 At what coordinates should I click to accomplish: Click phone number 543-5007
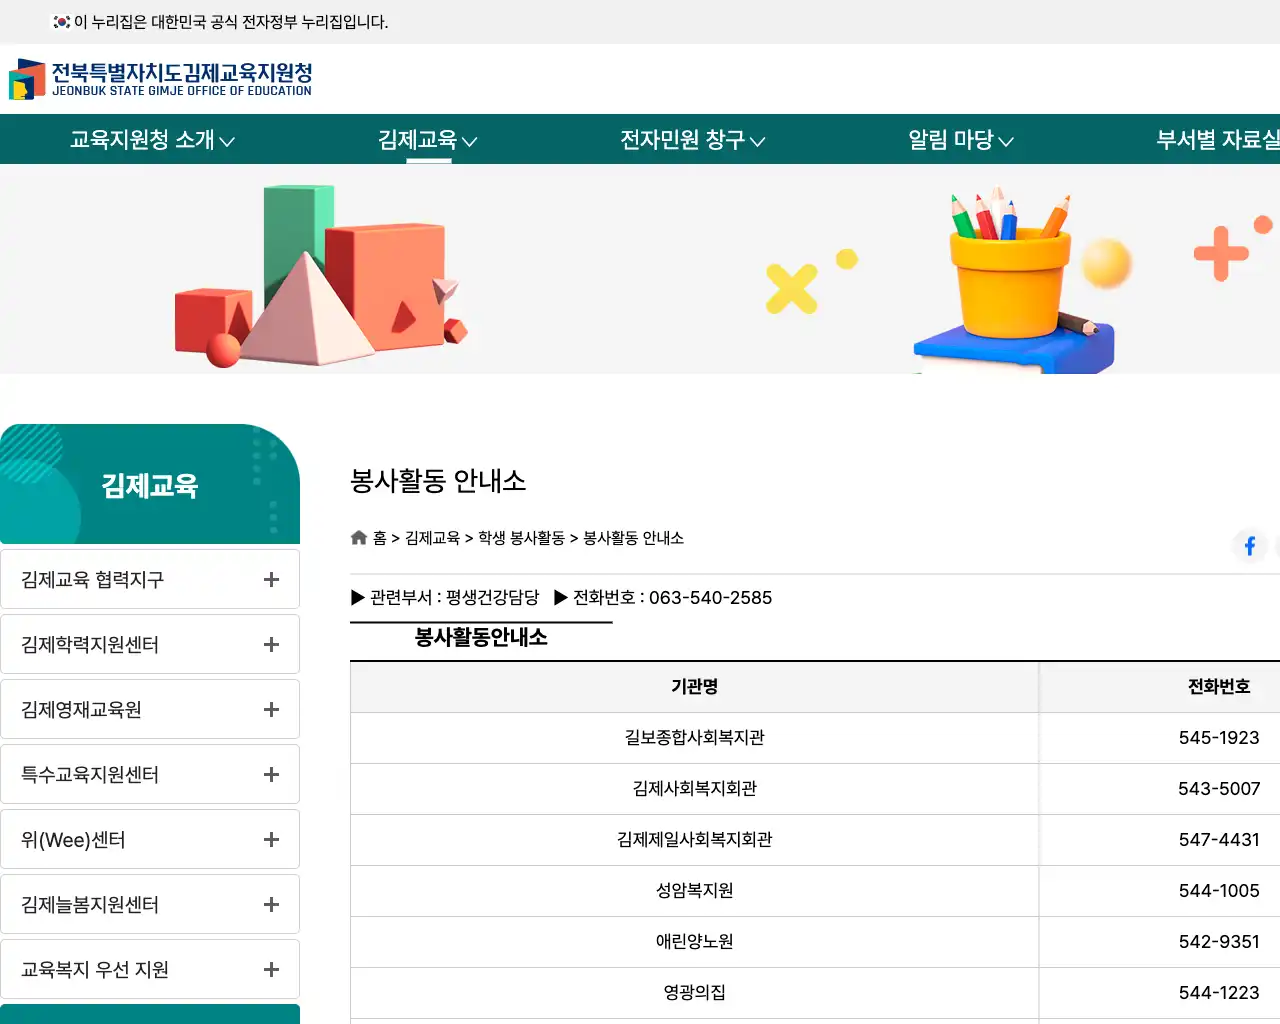coord(1219,789)
